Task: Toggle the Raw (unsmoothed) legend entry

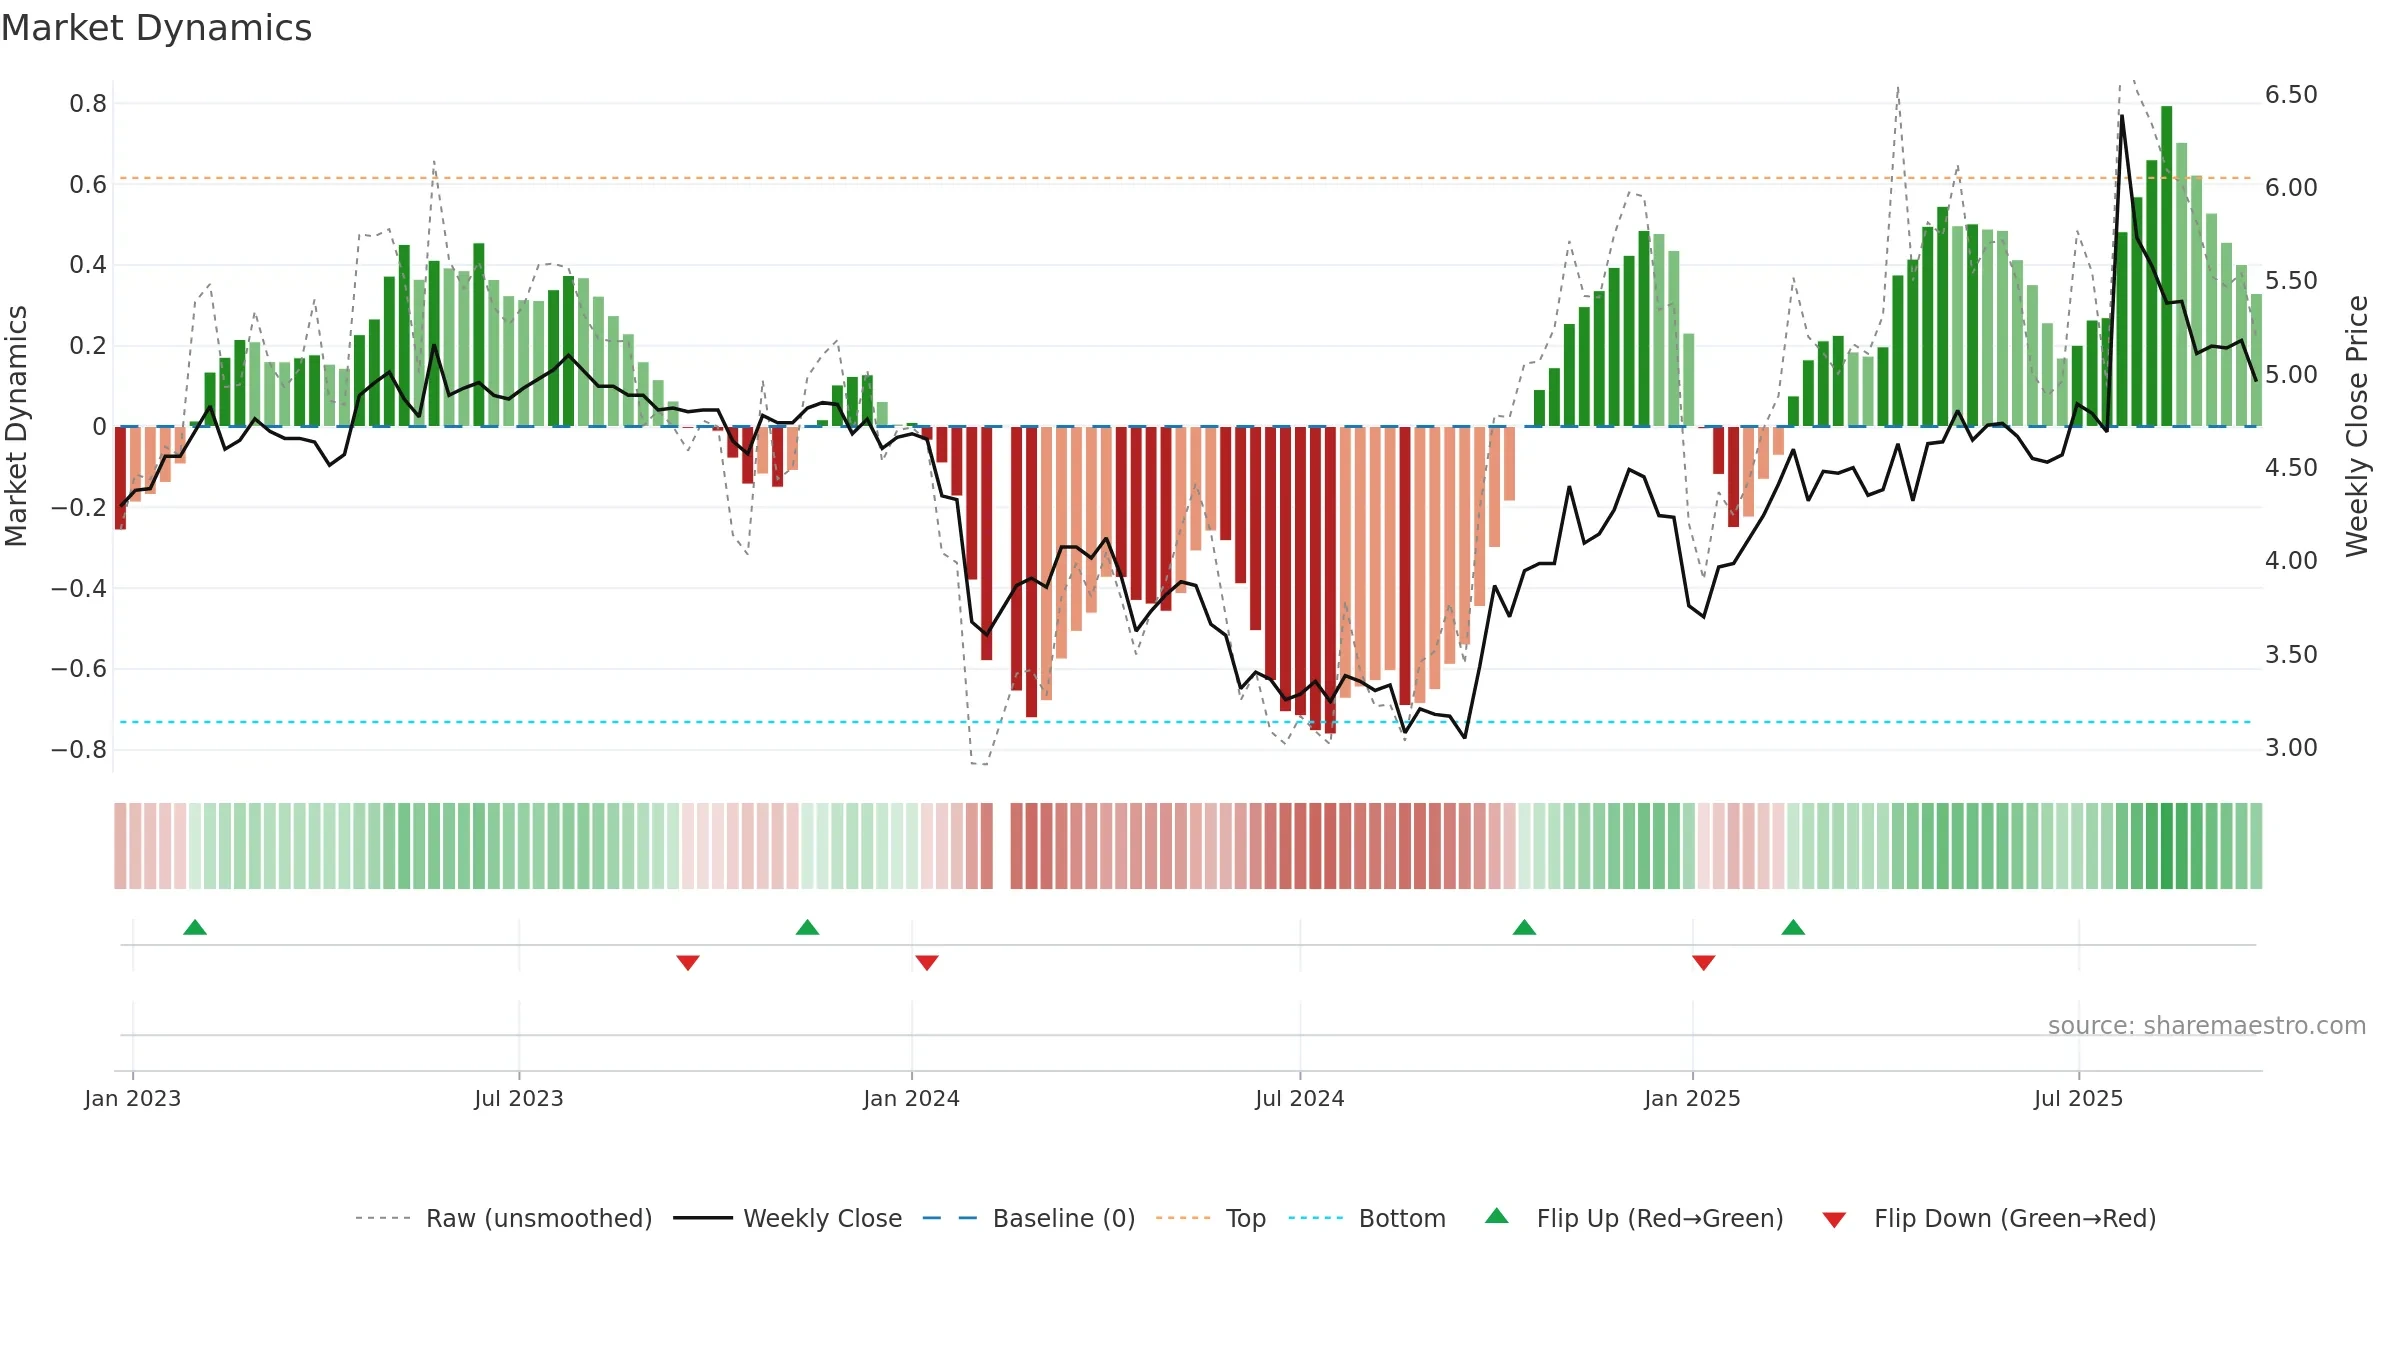Action: [x=504, y=1218]
